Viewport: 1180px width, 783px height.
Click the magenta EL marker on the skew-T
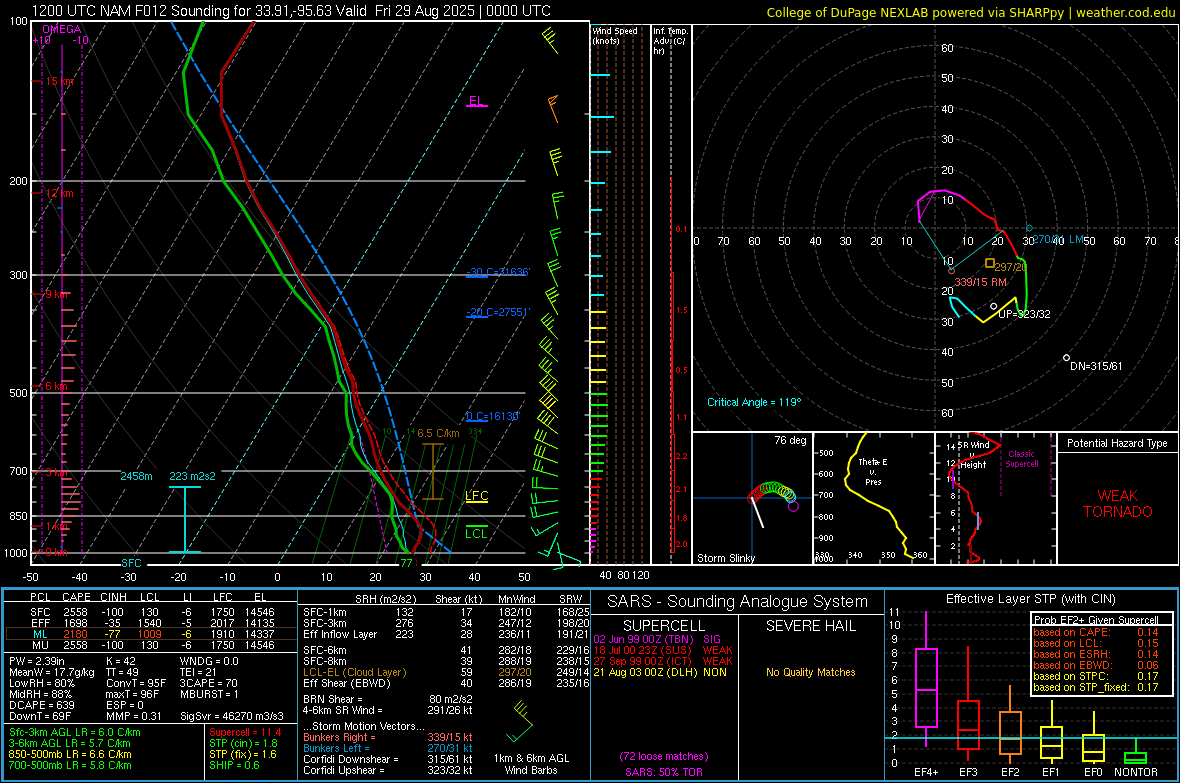click(x=476, y=101)
